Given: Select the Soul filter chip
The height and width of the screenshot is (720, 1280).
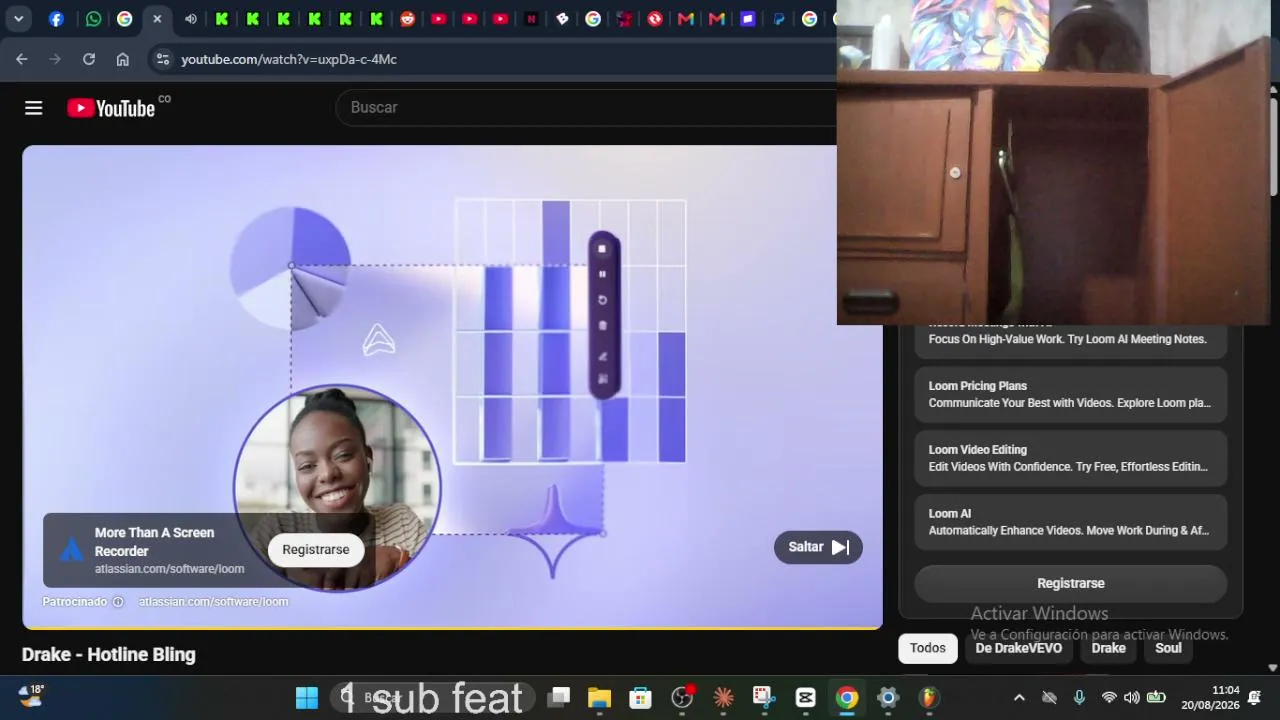Looking at the screenshot, I should click(x=1168, y=648).
